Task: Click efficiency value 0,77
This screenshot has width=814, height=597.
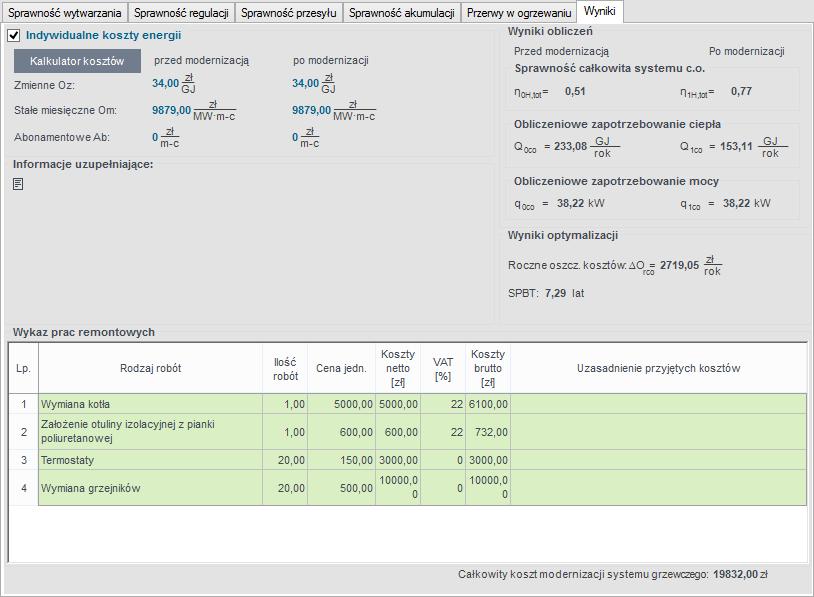Action: click(x=741, y=91)
